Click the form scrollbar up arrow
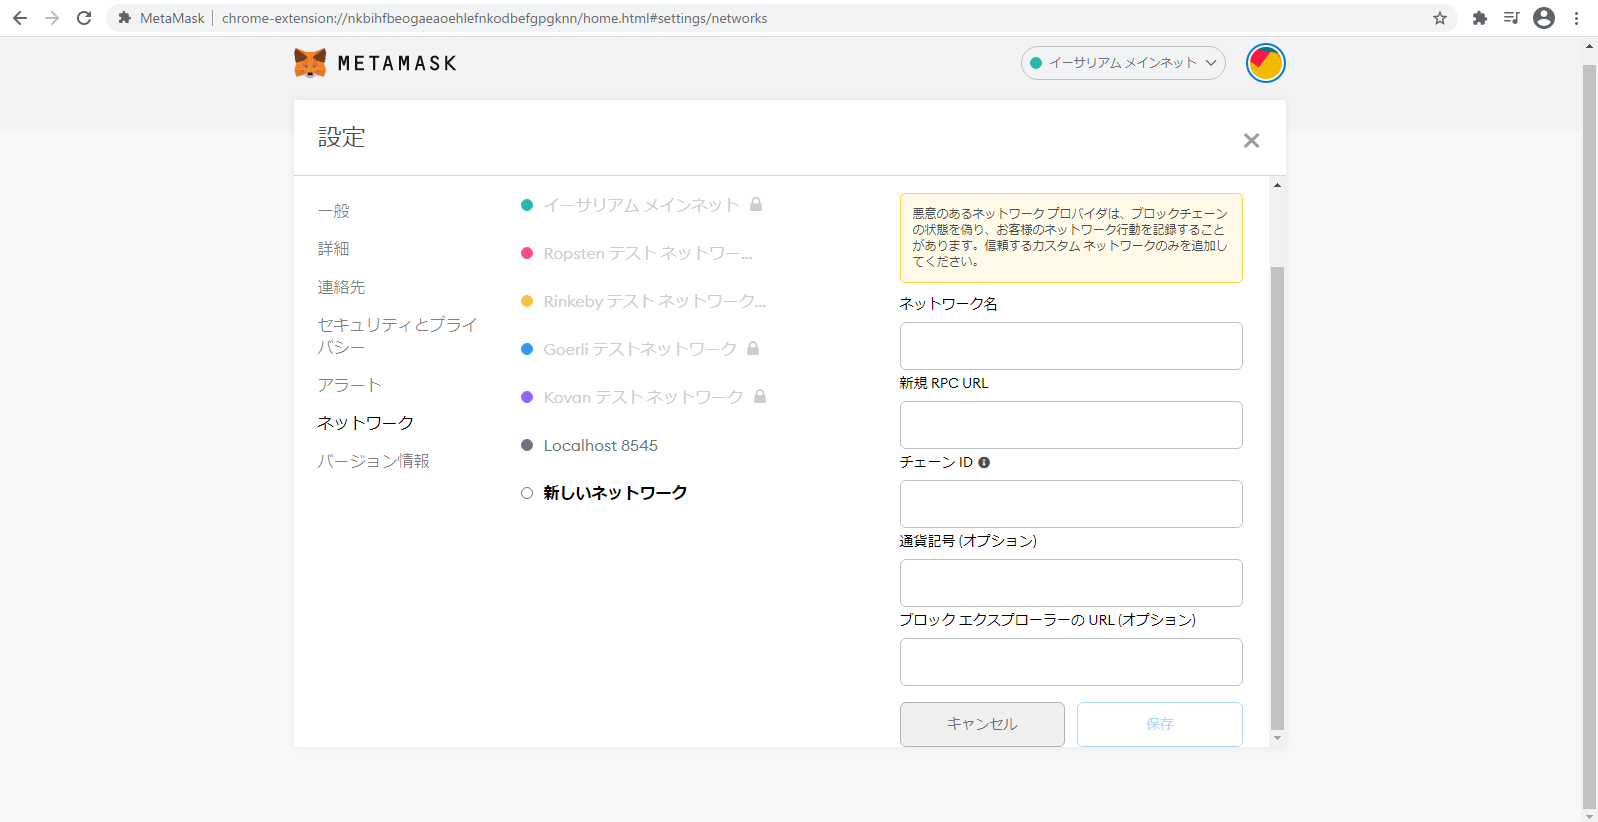The image size is (1598, 822). click(x=1277, y=185)
